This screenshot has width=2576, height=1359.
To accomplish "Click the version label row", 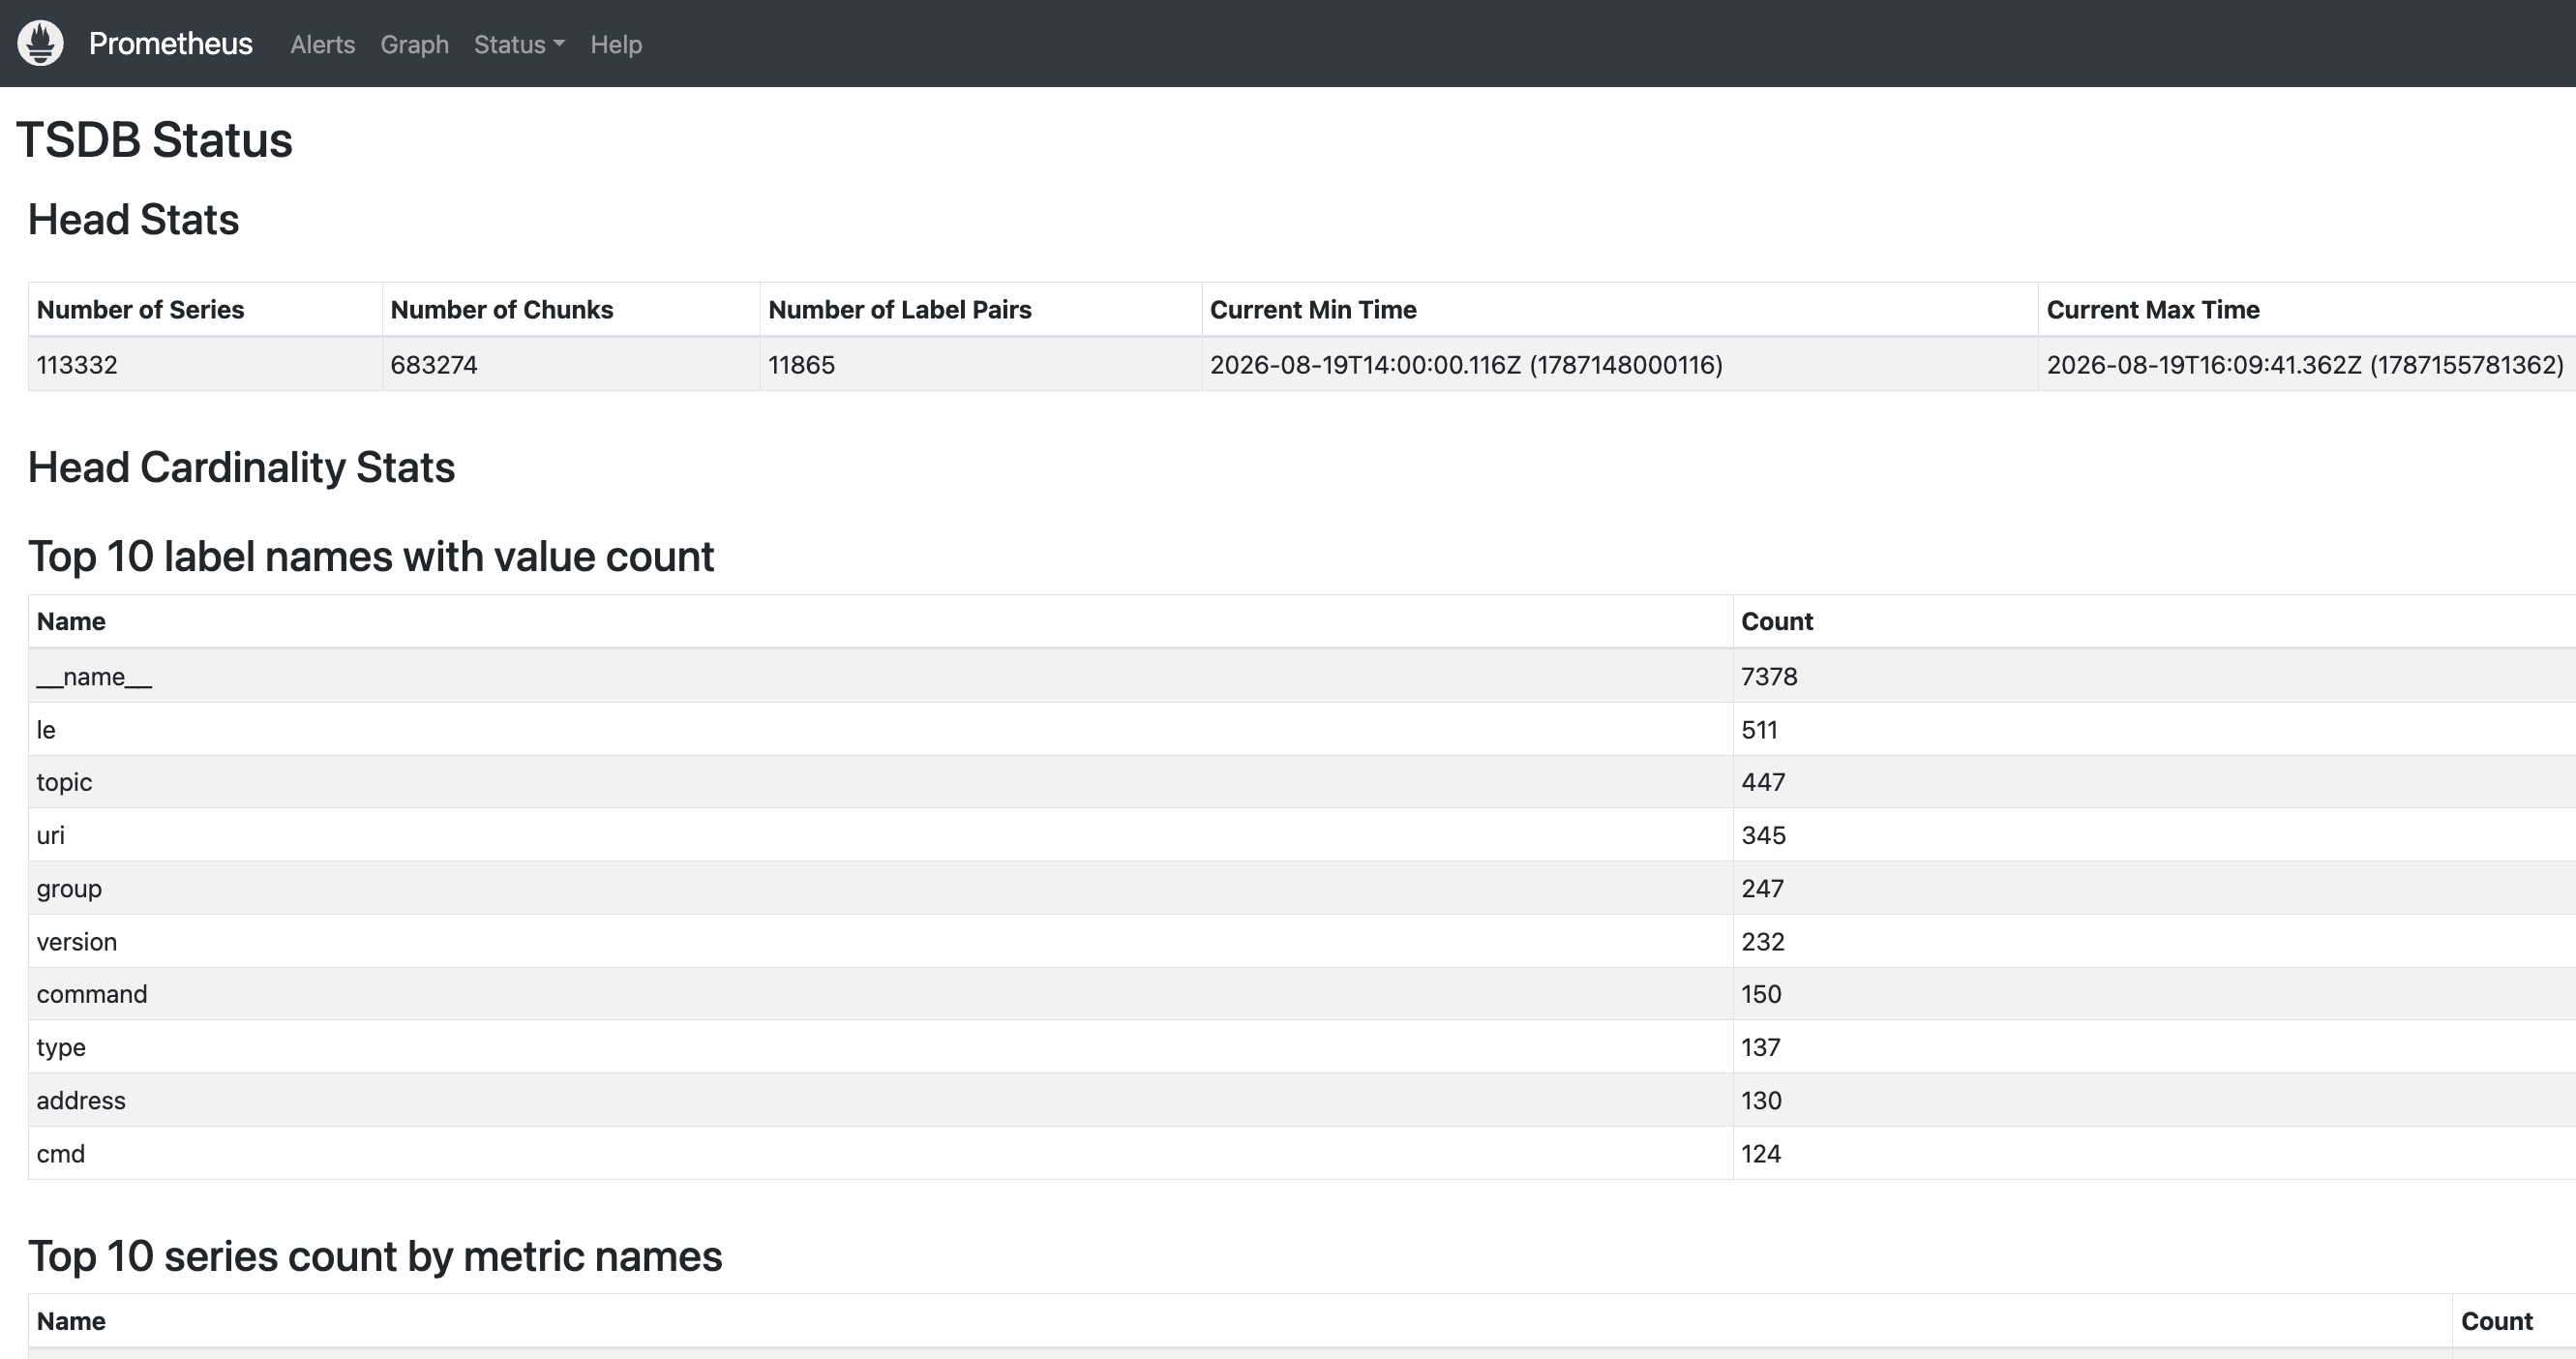I will [x=1302, y=942].
